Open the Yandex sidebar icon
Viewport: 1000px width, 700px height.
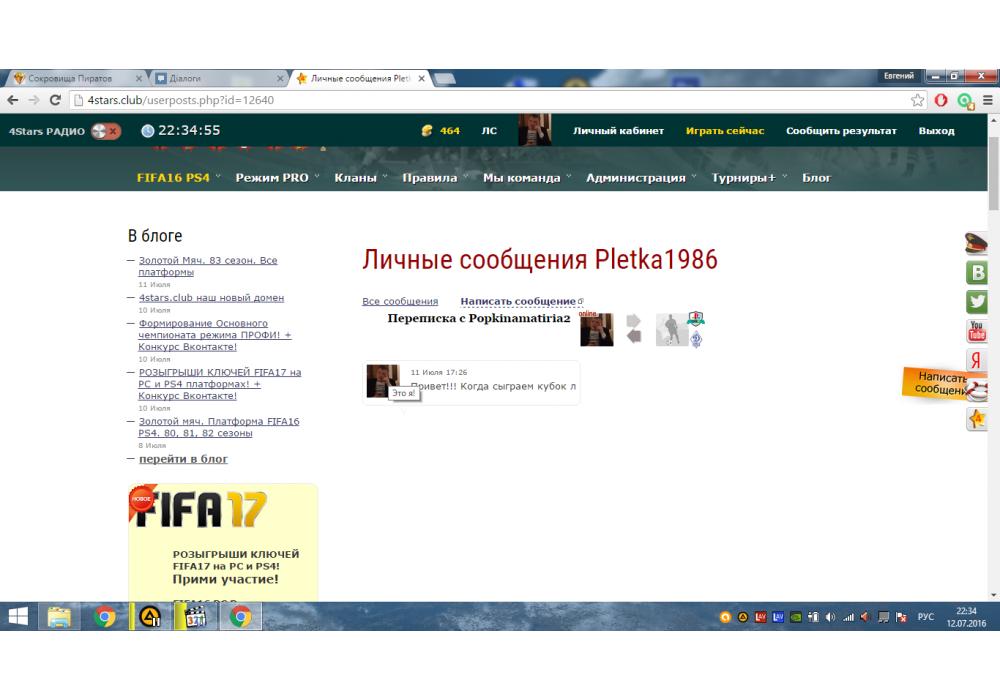[976, 360]
